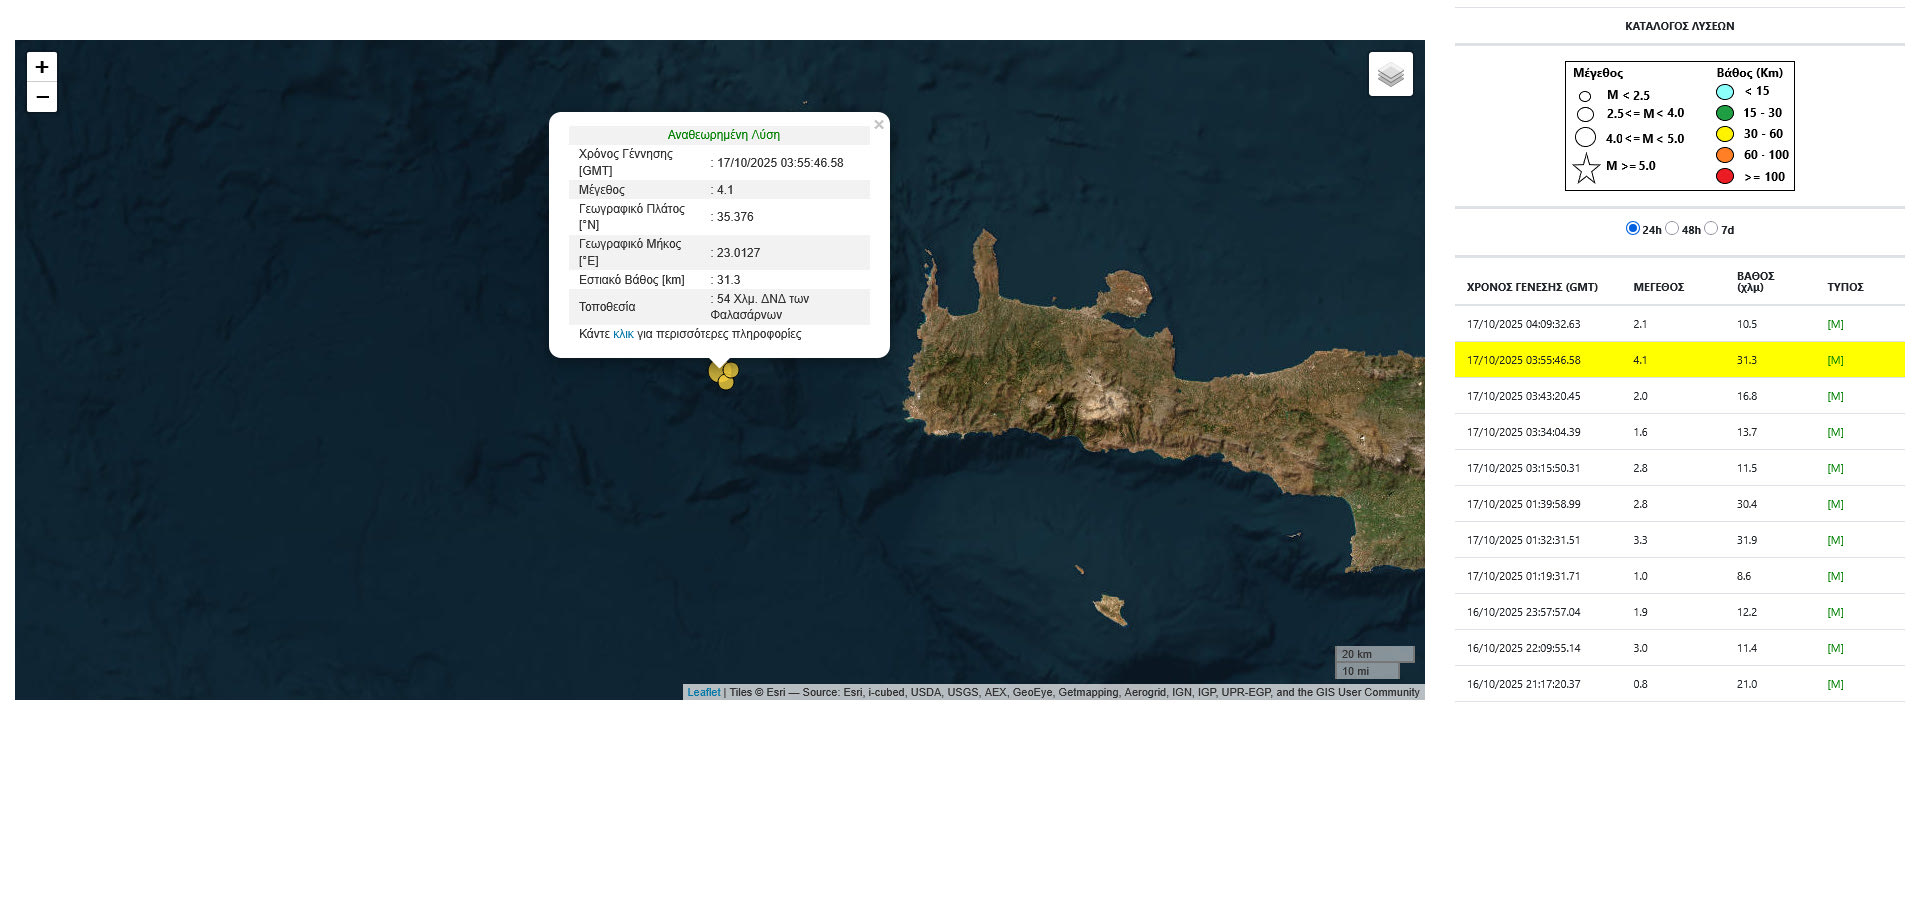The width and height of the screenshot is (1920, 919).
Task: Select the 7d time range
Action: point(1711,228)
